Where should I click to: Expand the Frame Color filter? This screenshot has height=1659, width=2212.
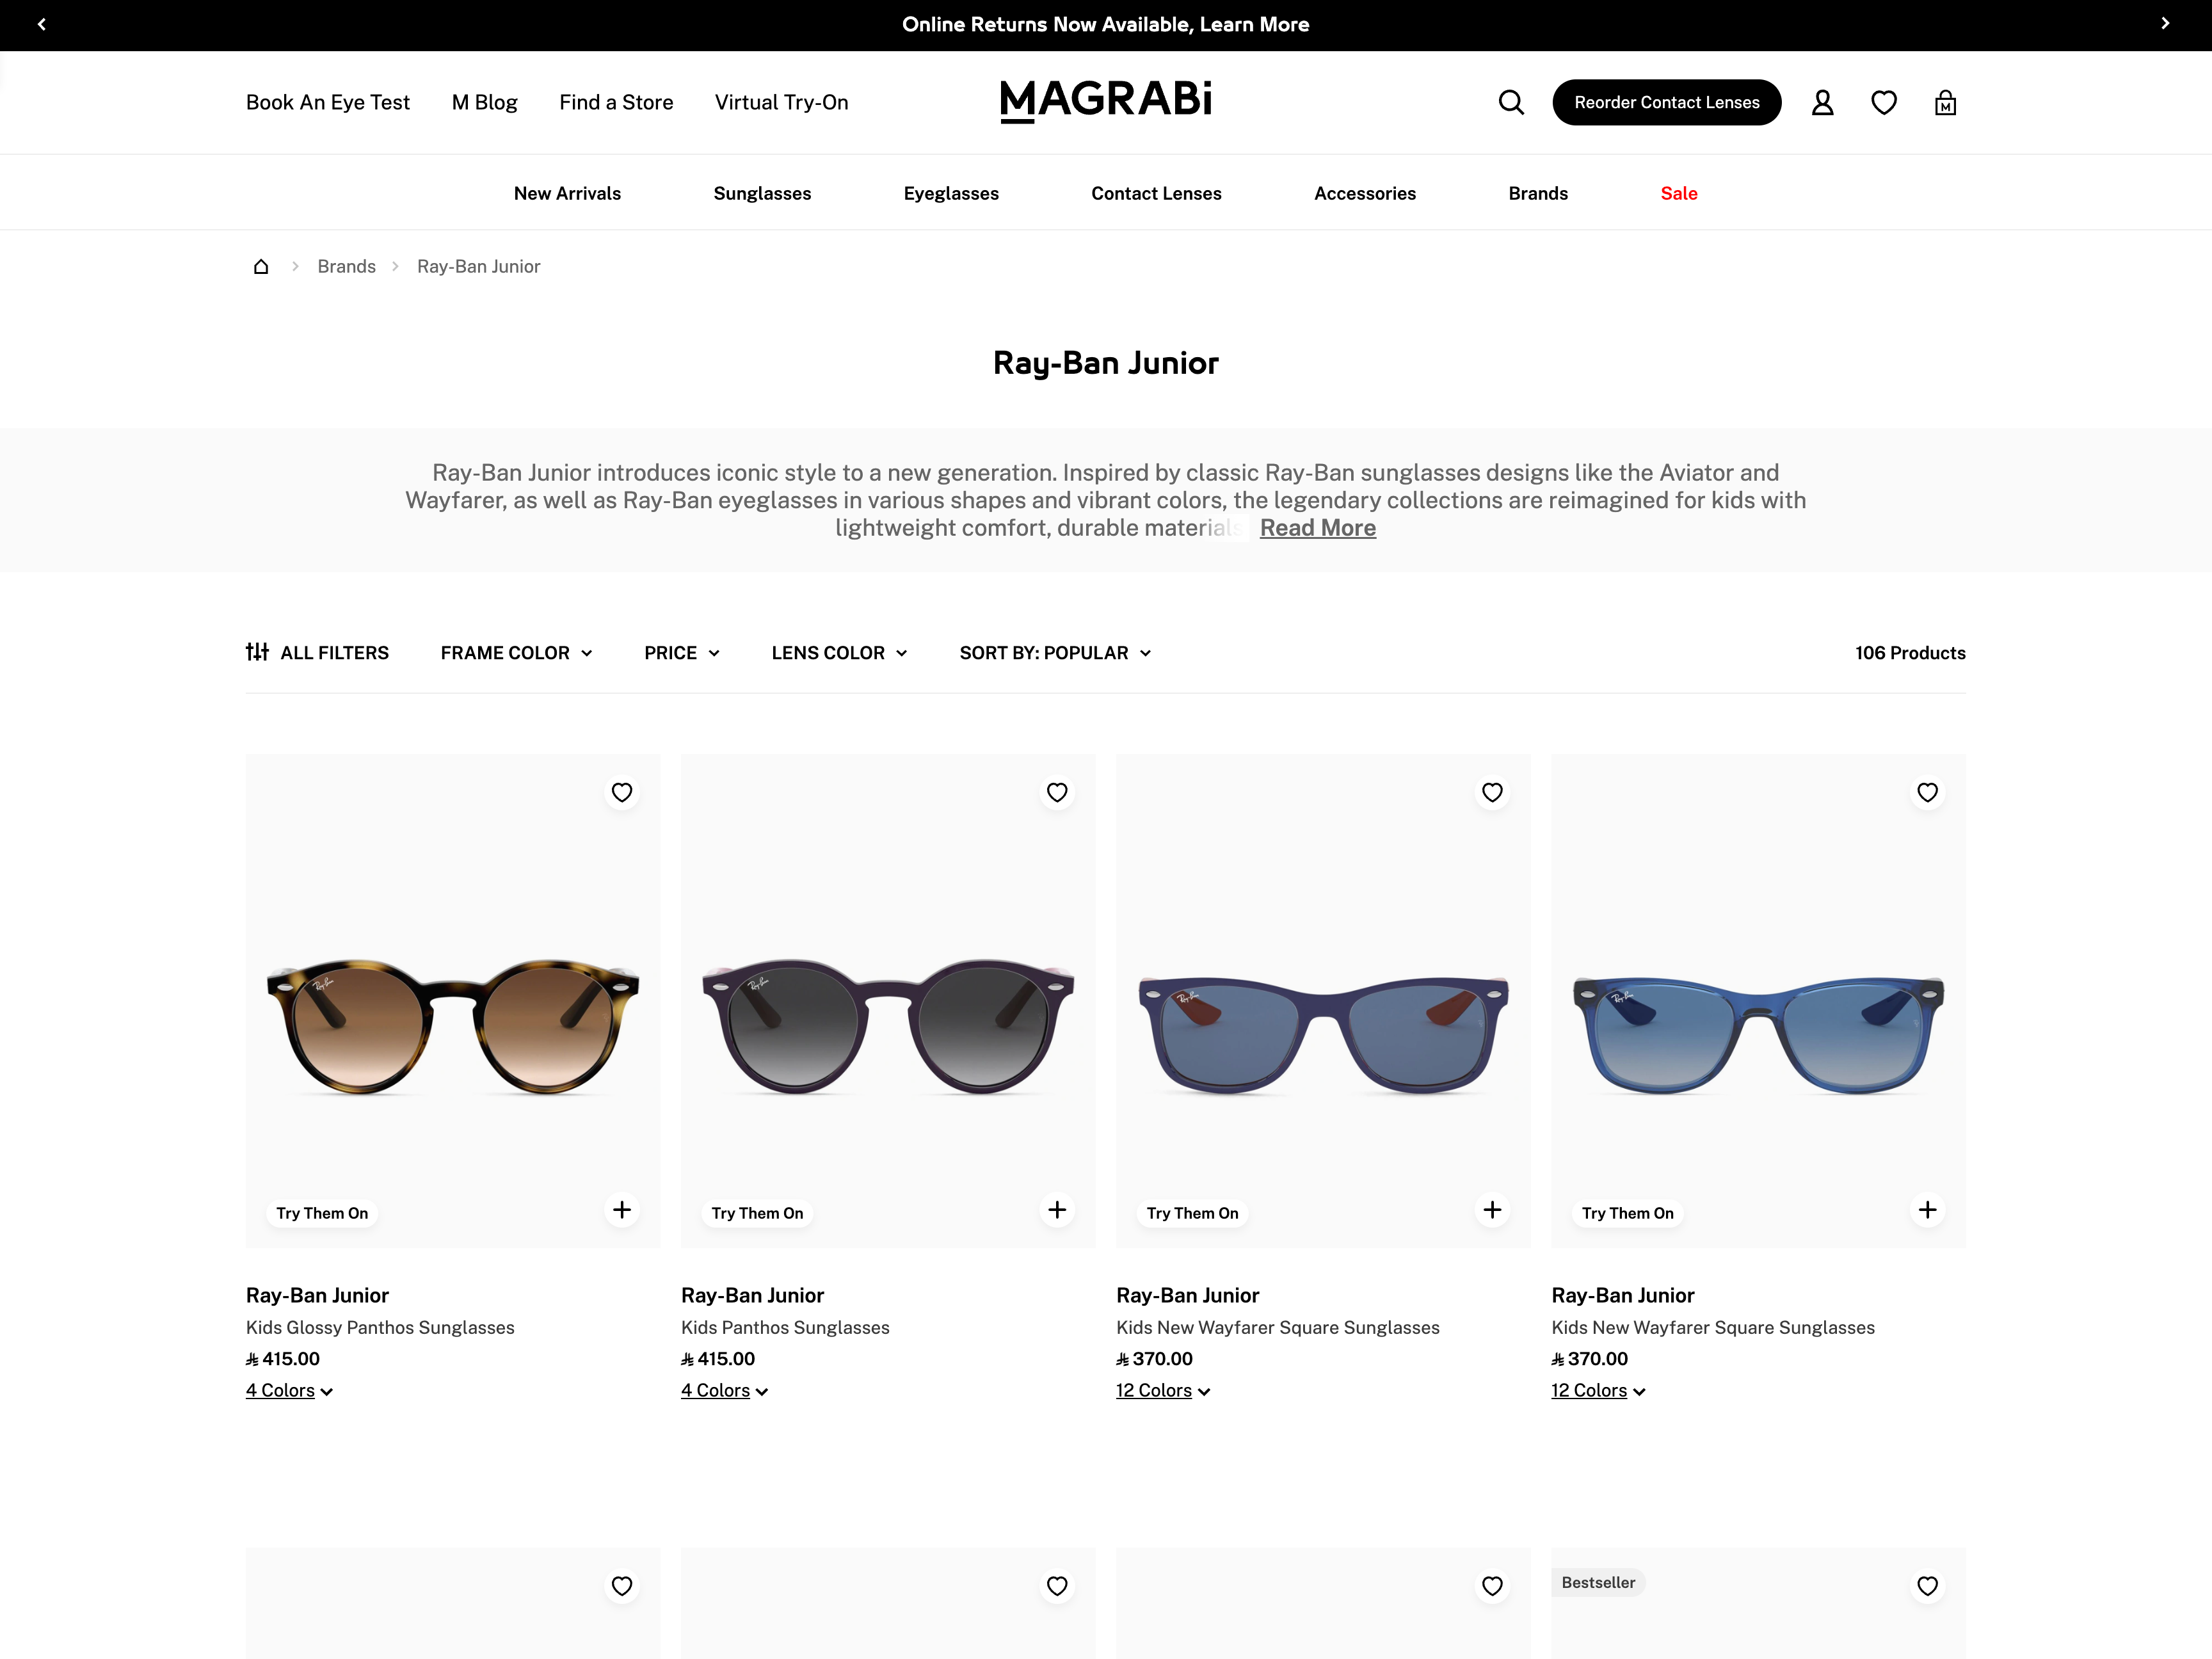(516, 653)
